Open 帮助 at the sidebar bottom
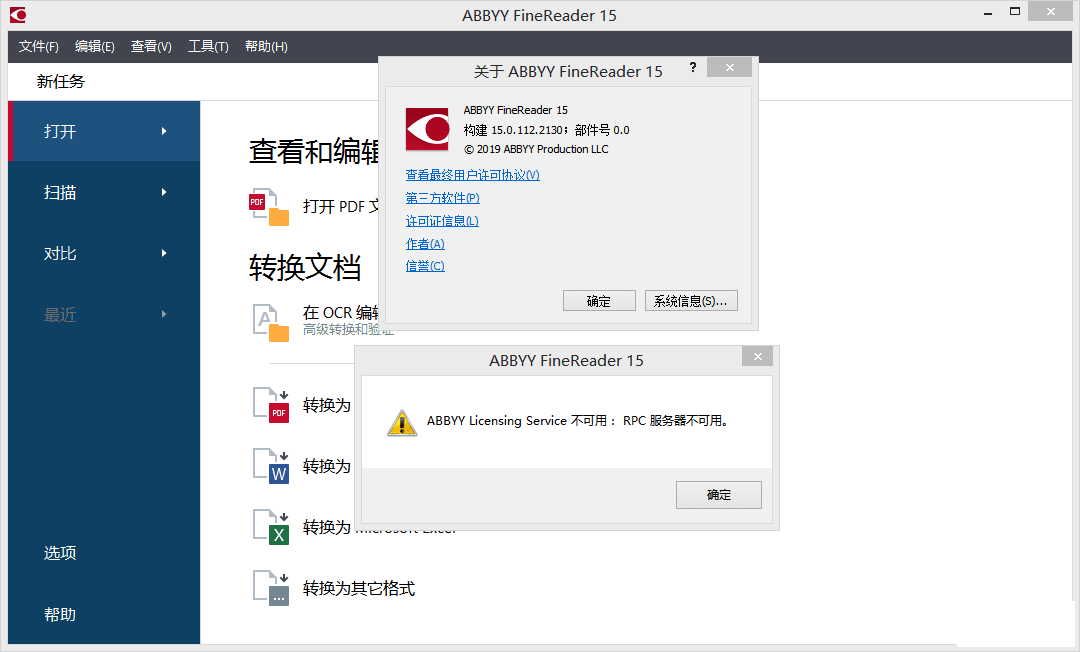 (x=60, y=614)
